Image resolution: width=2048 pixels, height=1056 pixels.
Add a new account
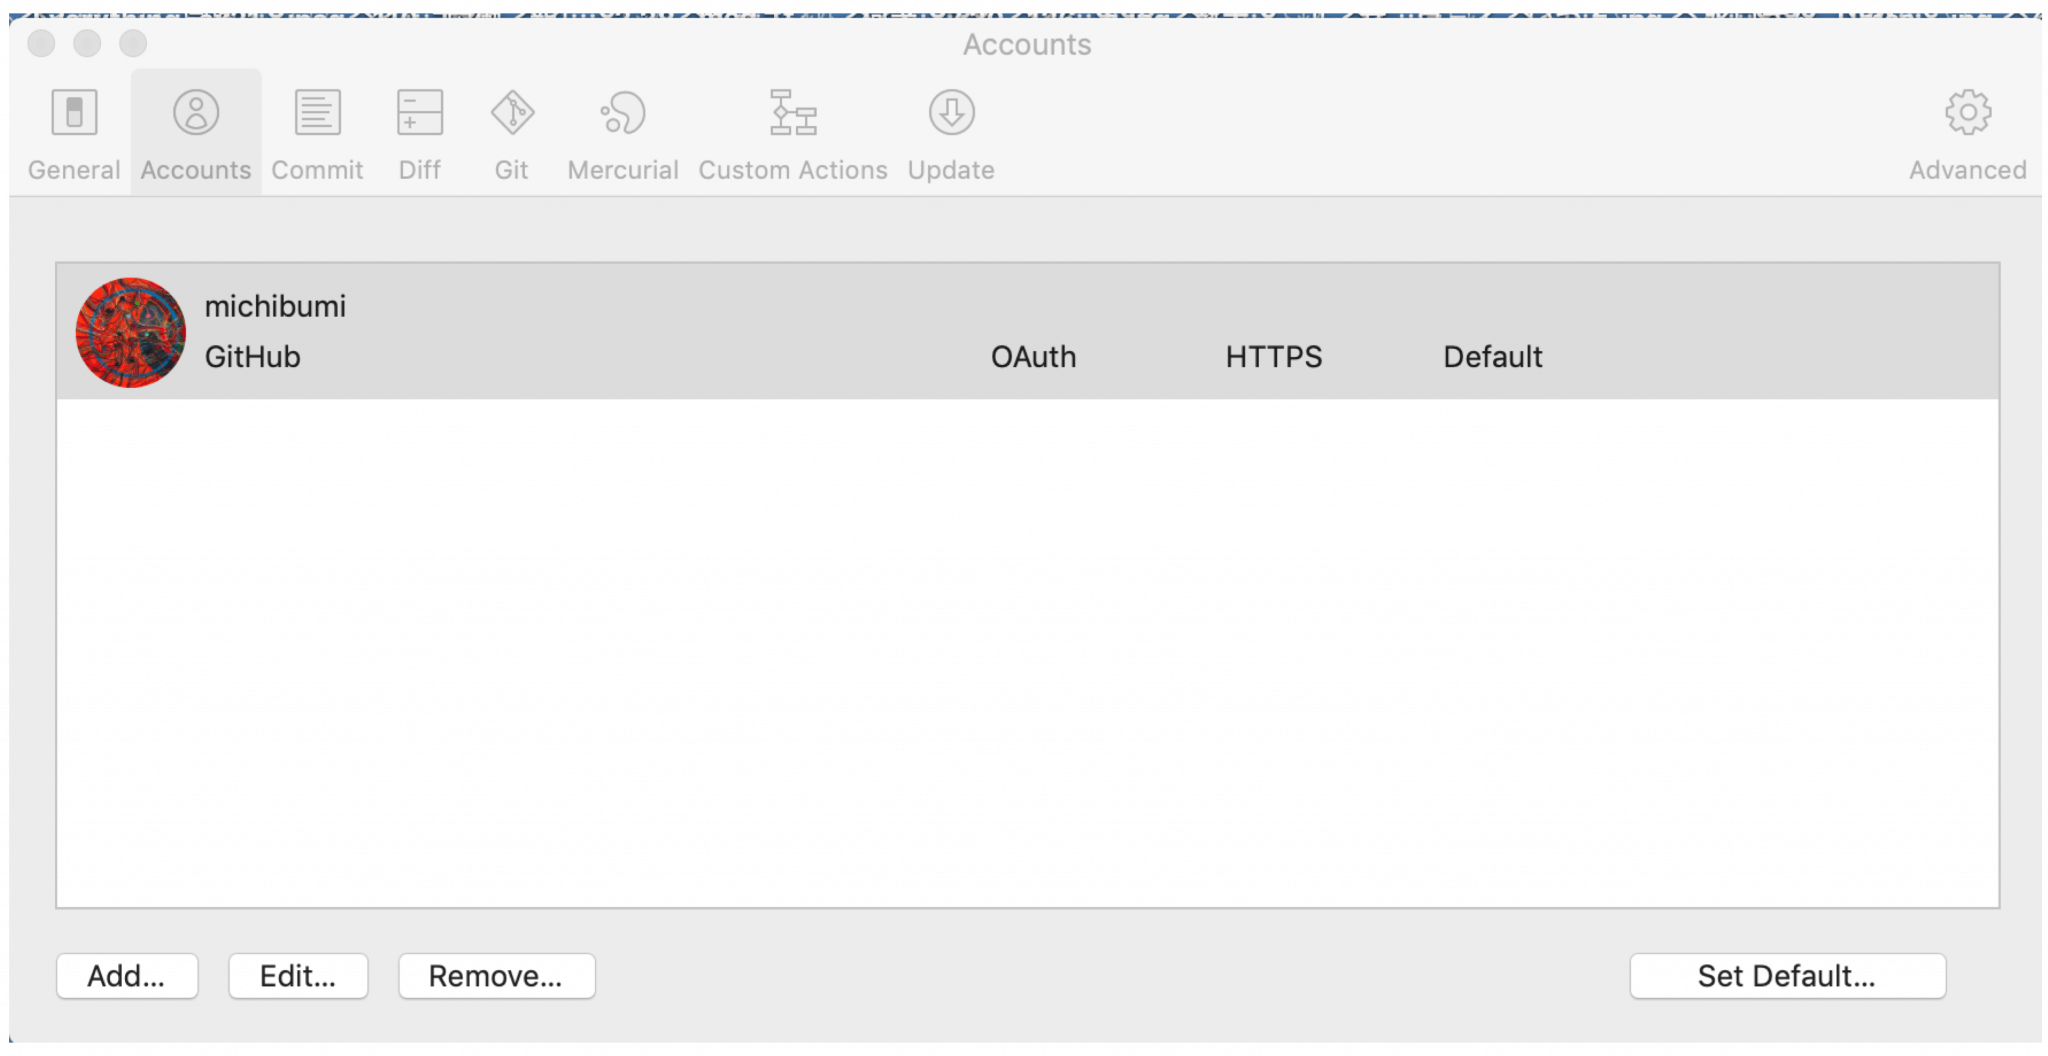[x=127, y=977]
